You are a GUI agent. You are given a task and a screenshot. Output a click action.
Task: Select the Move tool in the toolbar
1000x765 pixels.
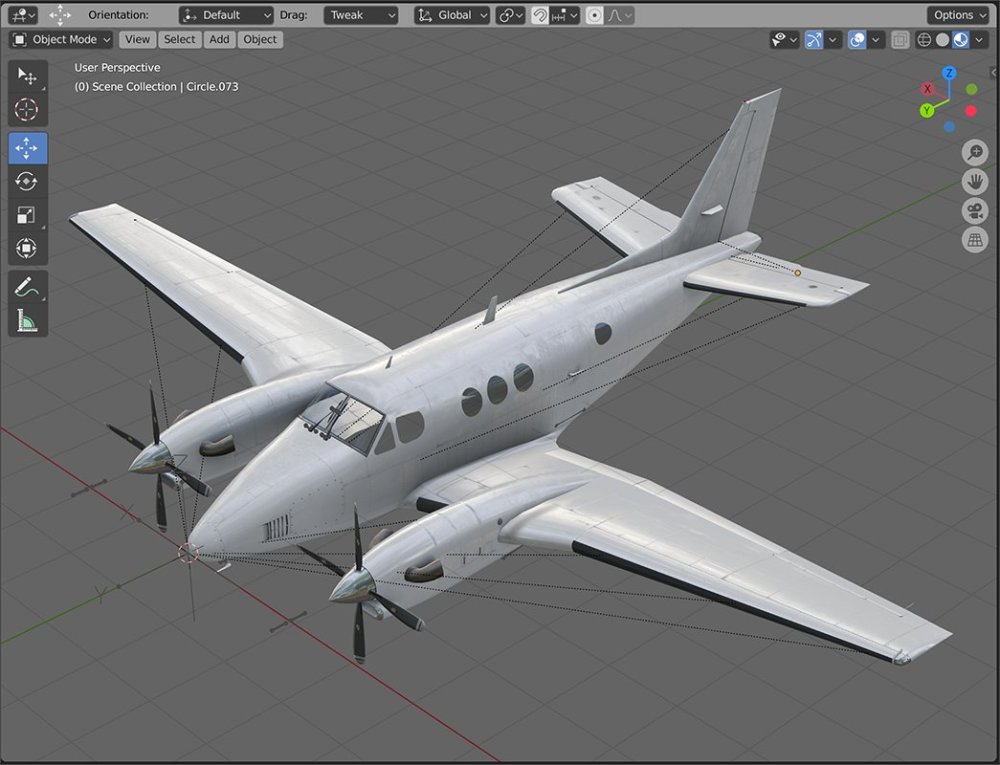pos(28,148)
